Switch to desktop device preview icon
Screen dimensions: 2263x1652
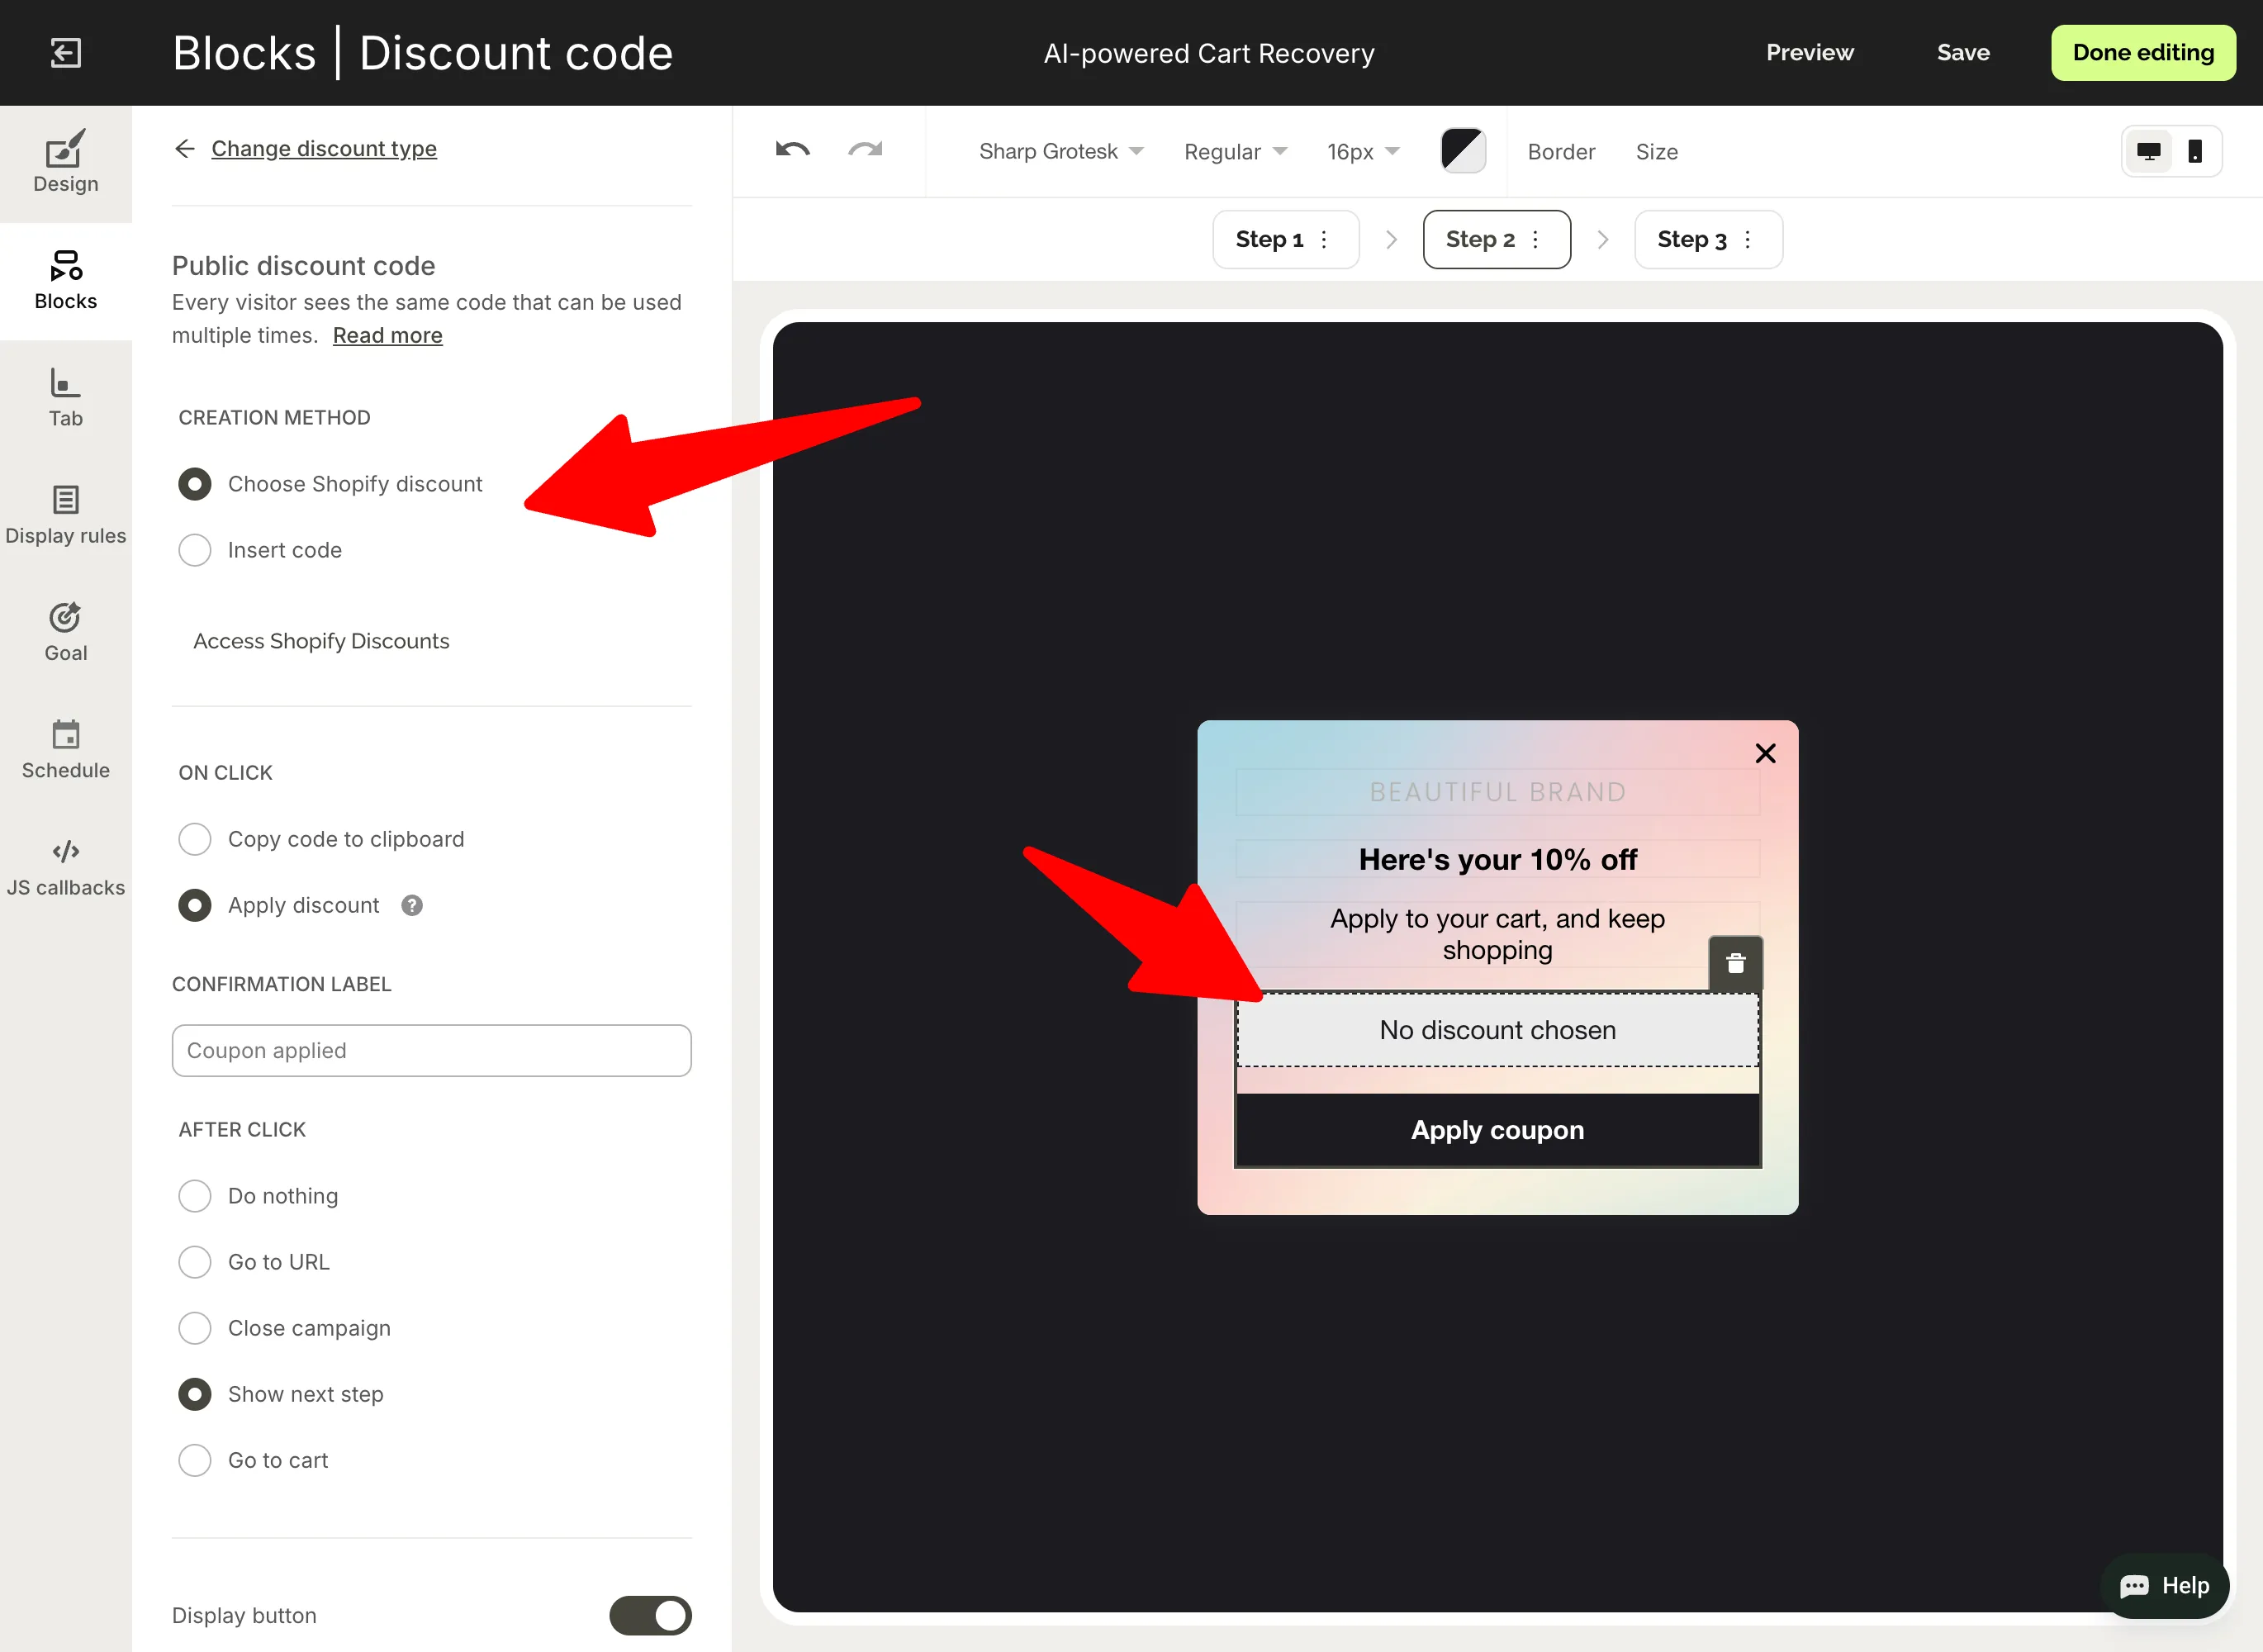2148,151
